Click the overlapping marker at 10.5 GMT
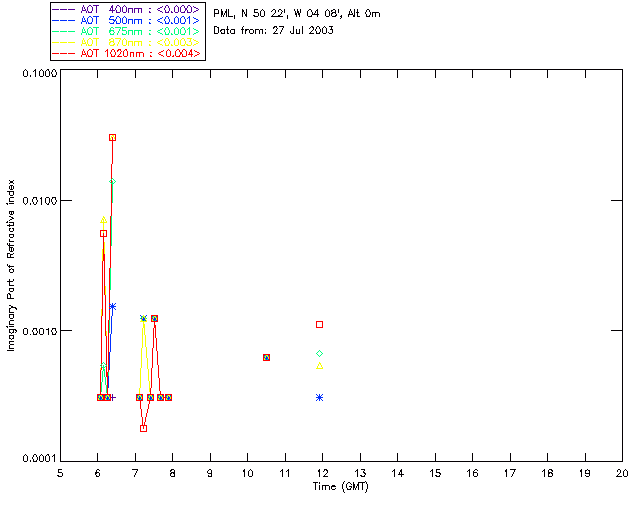Screen dimensions: 640x512 point(267,357)
